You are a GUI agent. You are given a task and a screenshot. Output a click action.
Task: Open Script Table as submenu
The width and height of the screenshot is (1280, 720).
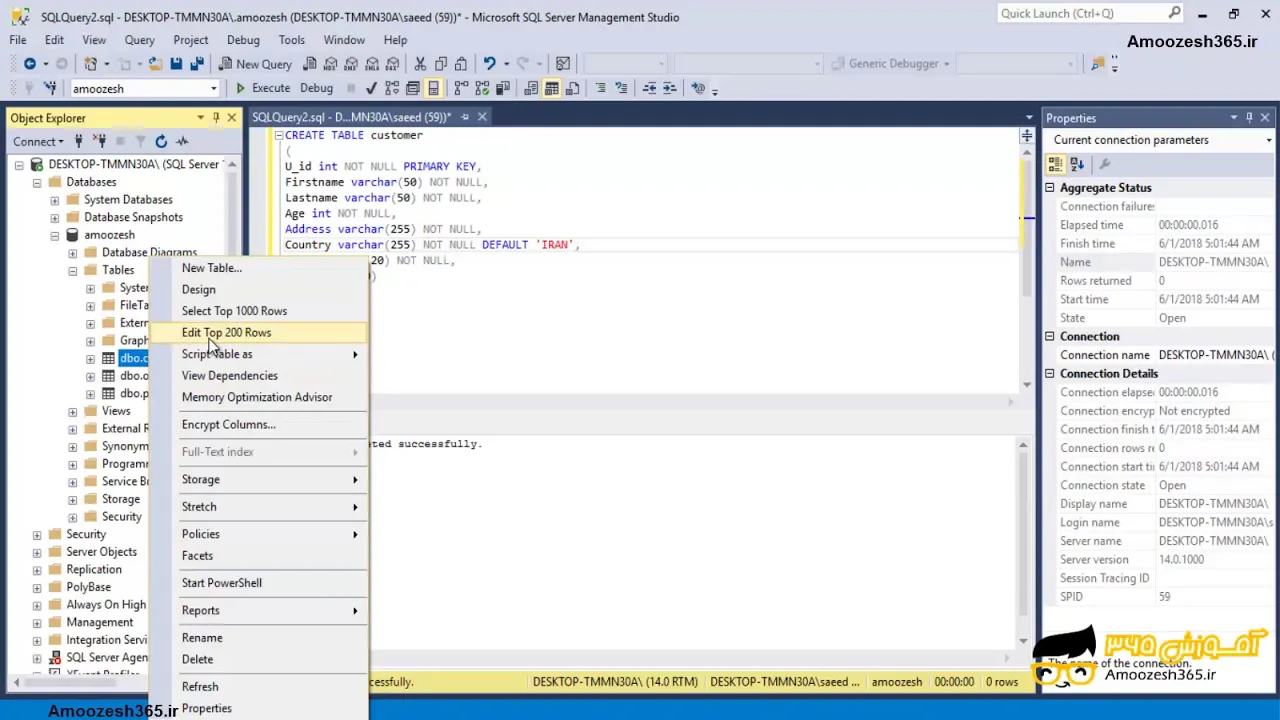click(x=259, y=354)
